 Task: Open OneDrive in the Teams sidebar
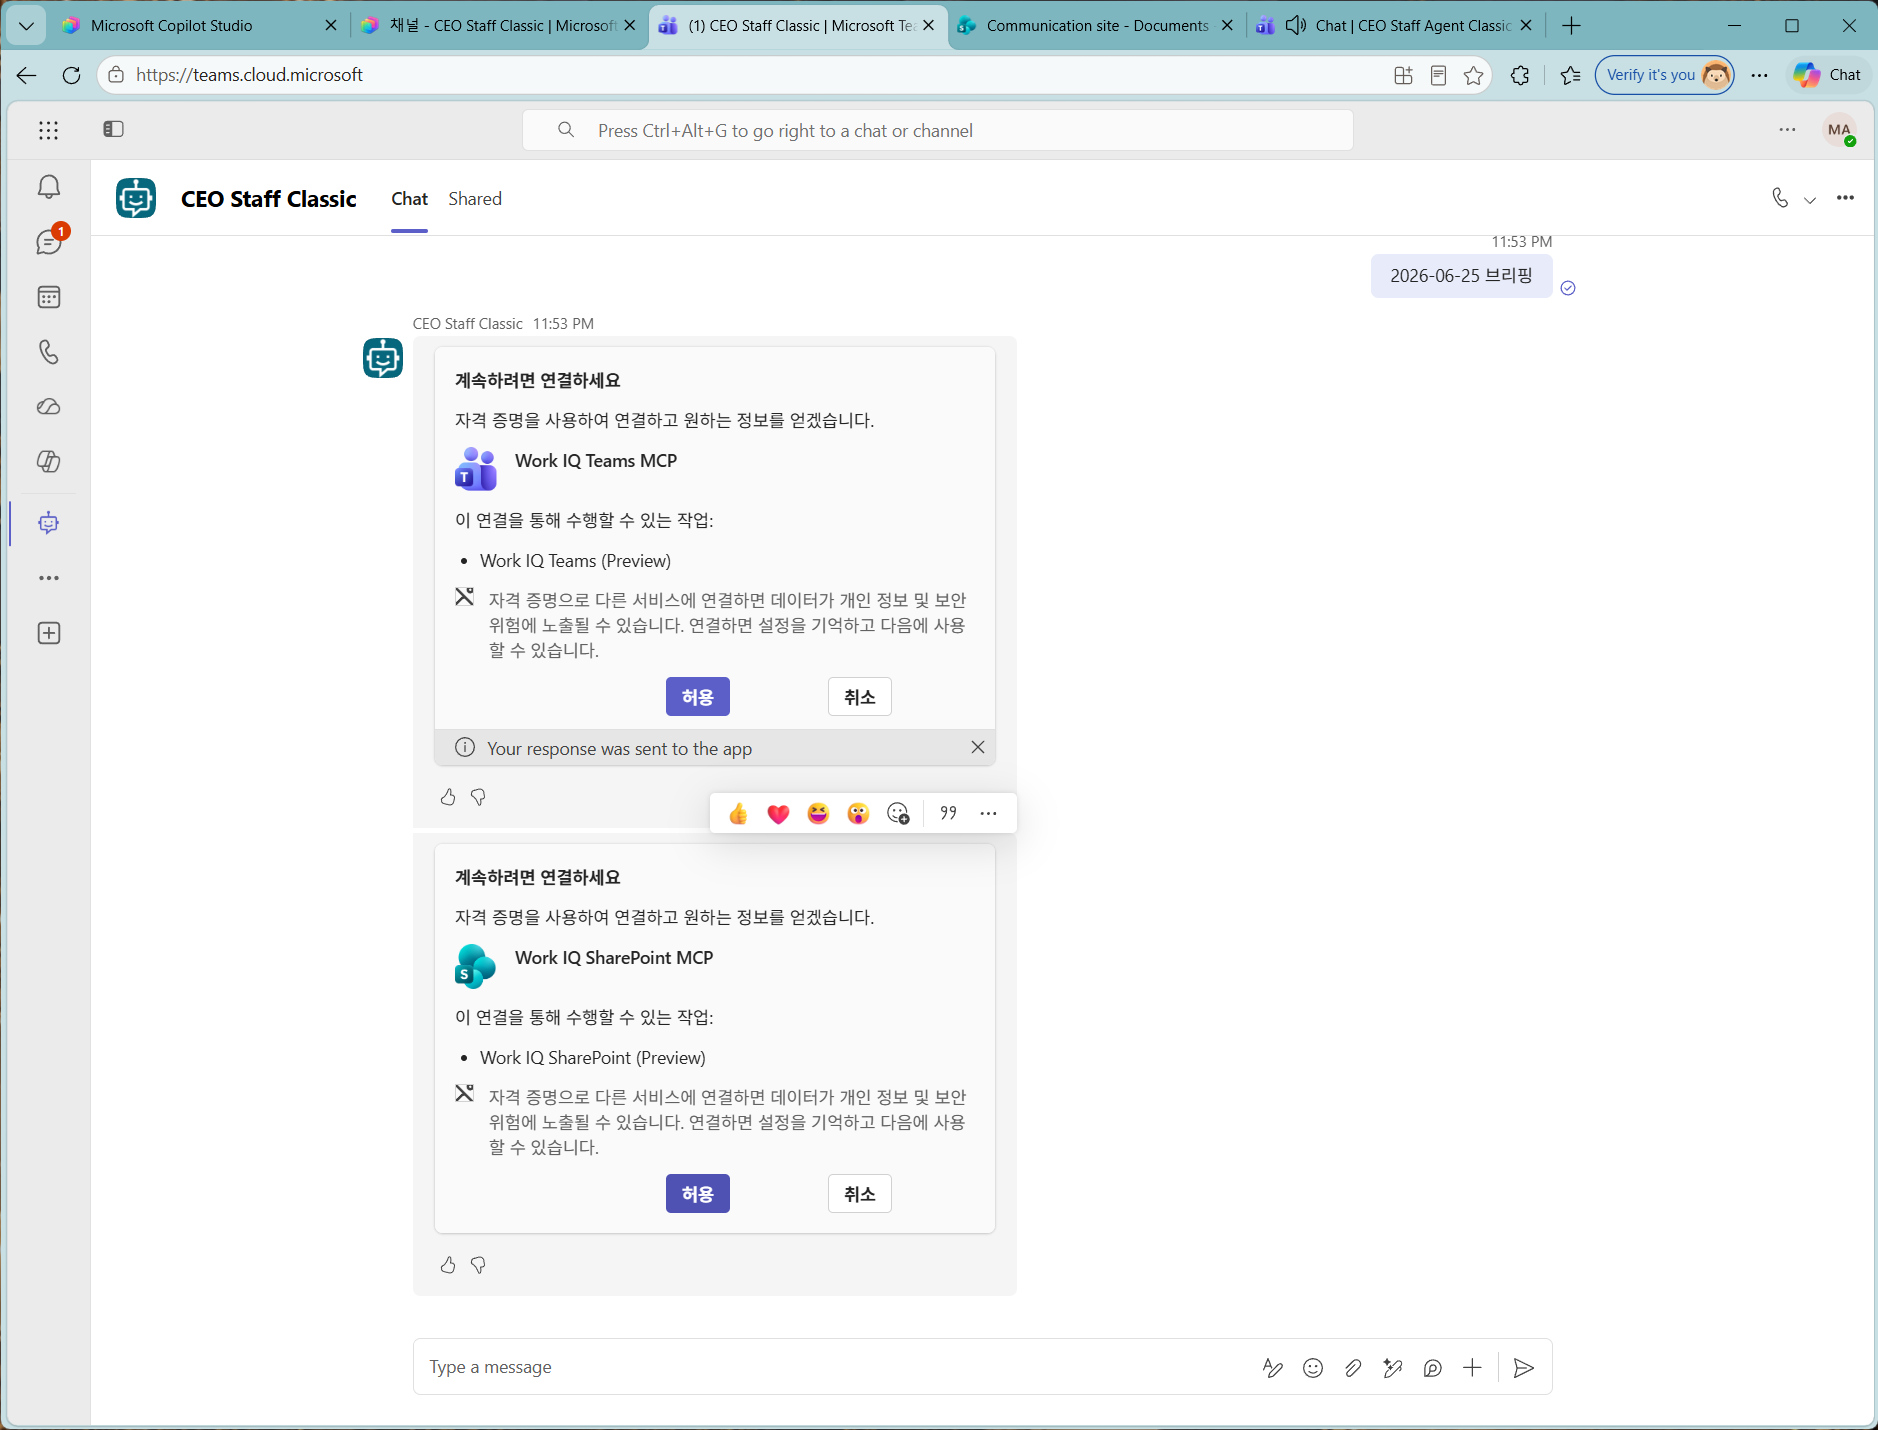(x=48, y=407)
